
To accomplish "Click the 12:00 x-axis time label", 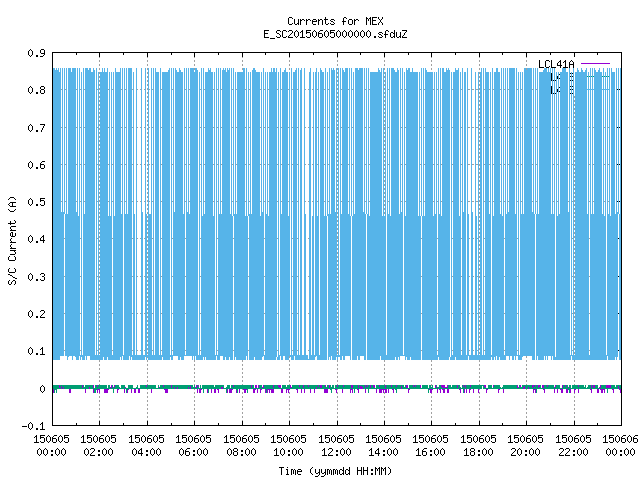I will coord(336,452).
